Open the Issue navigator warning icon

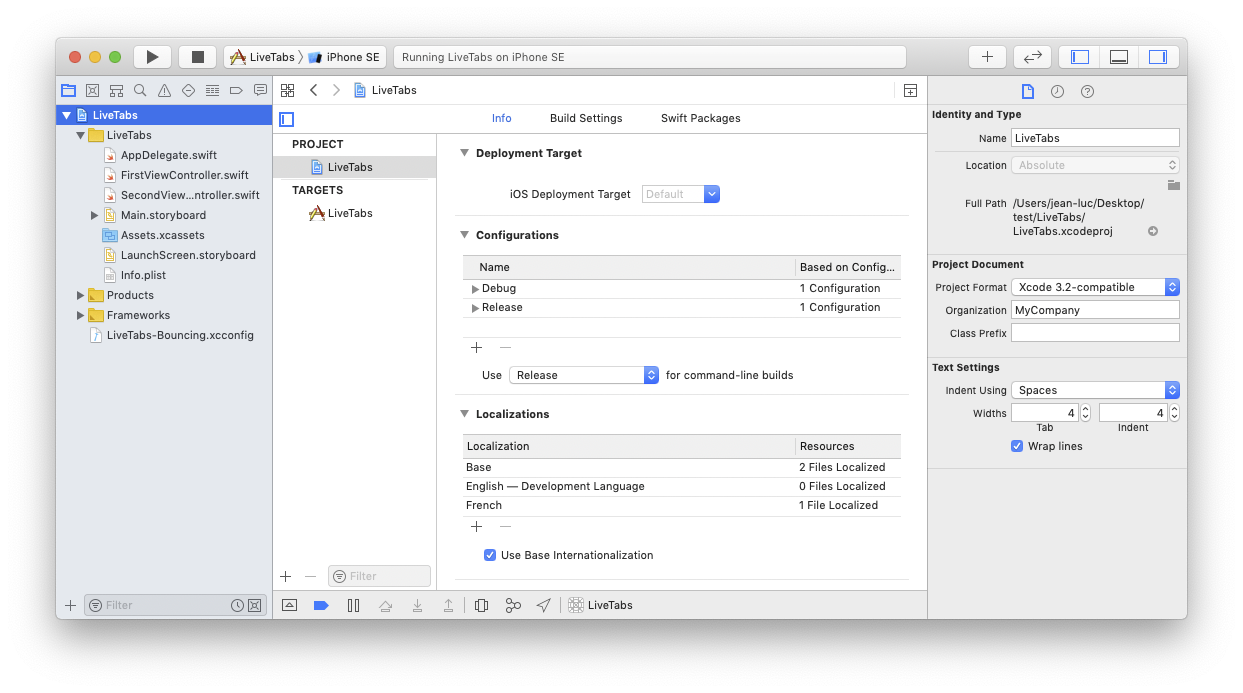164,90
